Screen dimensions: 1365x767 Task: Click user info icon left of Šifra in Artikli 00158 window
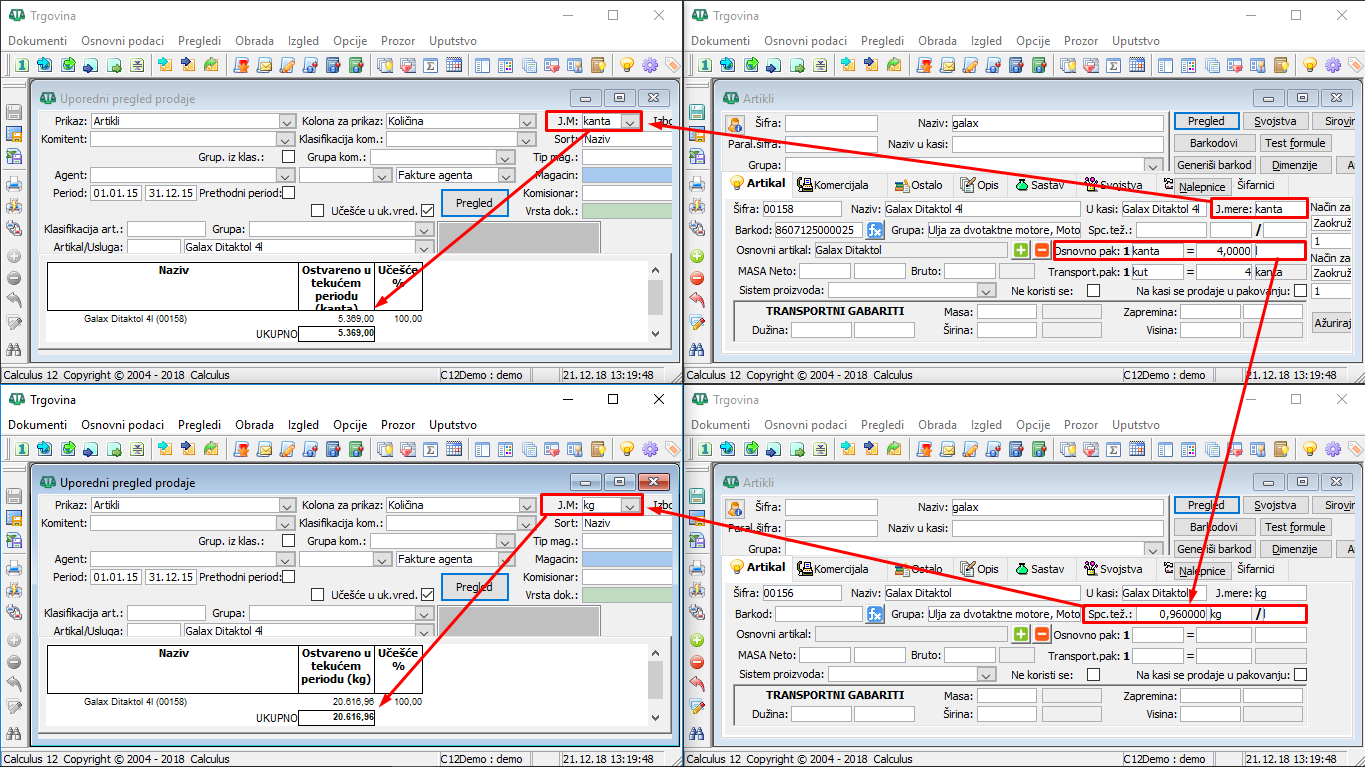coord(735,125)
